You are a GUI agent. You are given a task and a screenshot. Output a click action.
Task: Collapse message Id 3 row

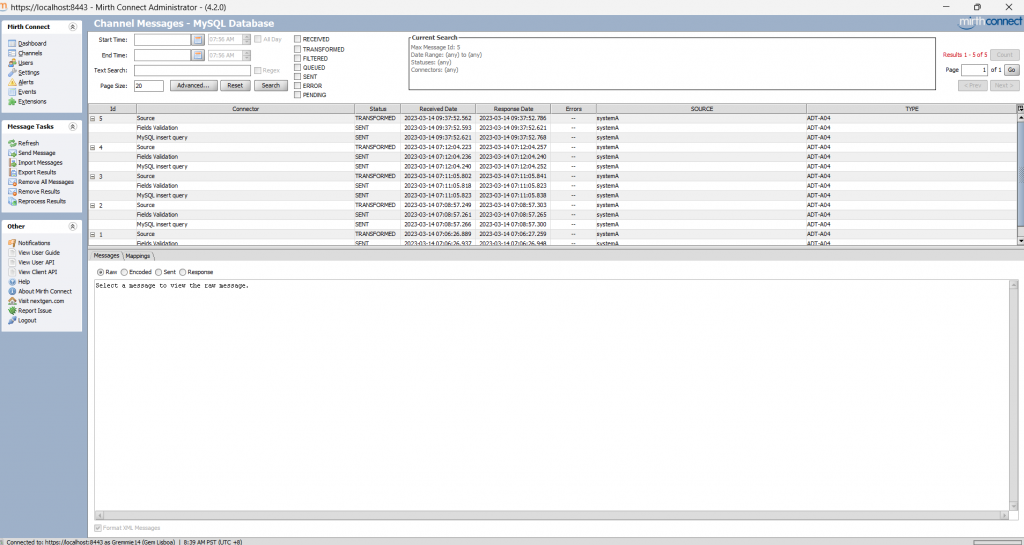coord(92,176)
